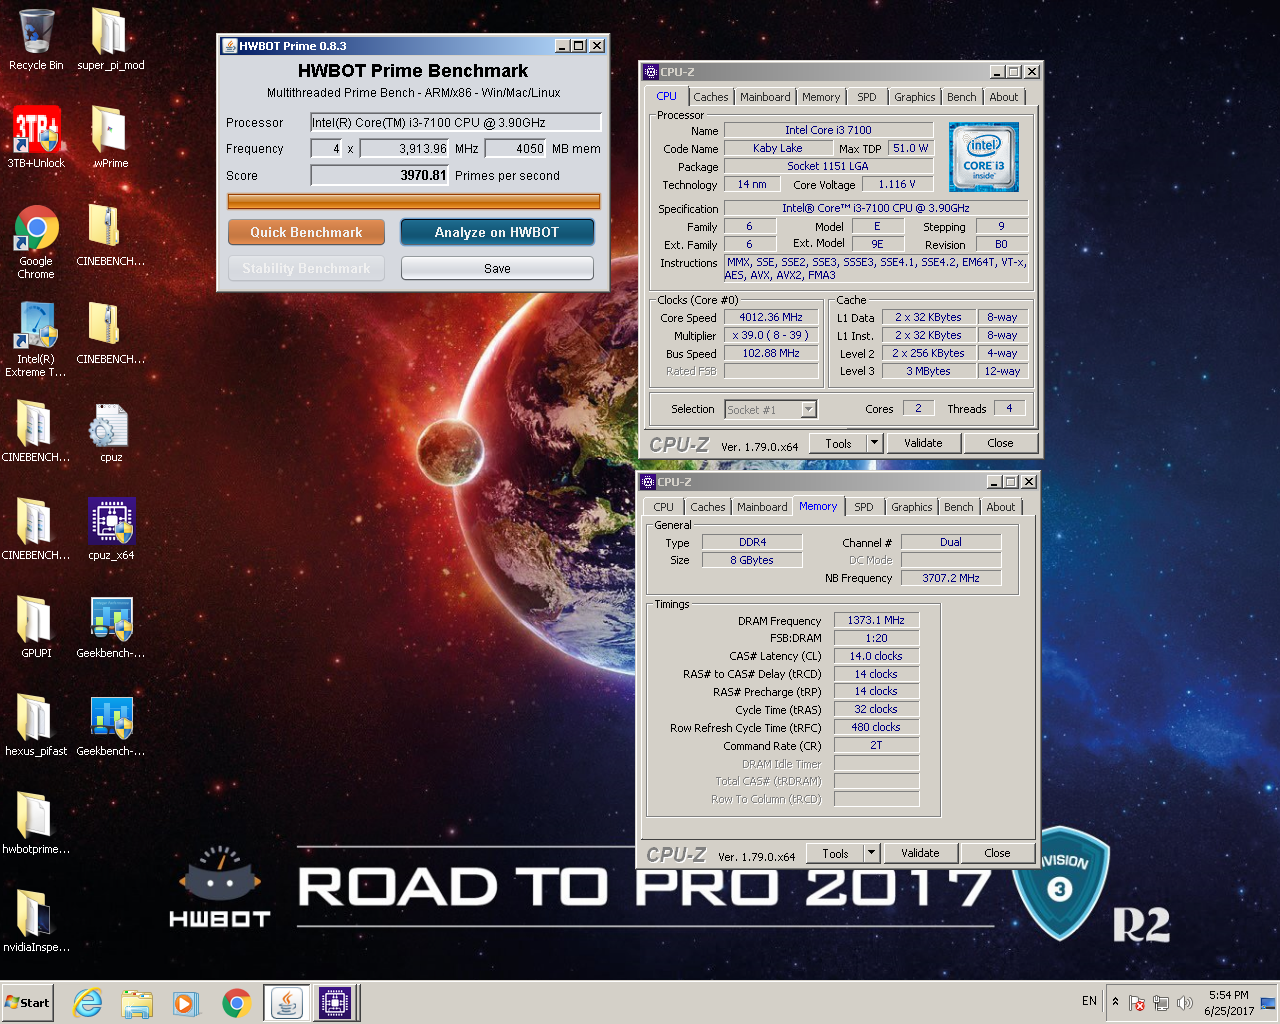Switch to Graphics tab in upper CPU-Z
This screenshot has width=1280, height=1024.
point(915,97)
